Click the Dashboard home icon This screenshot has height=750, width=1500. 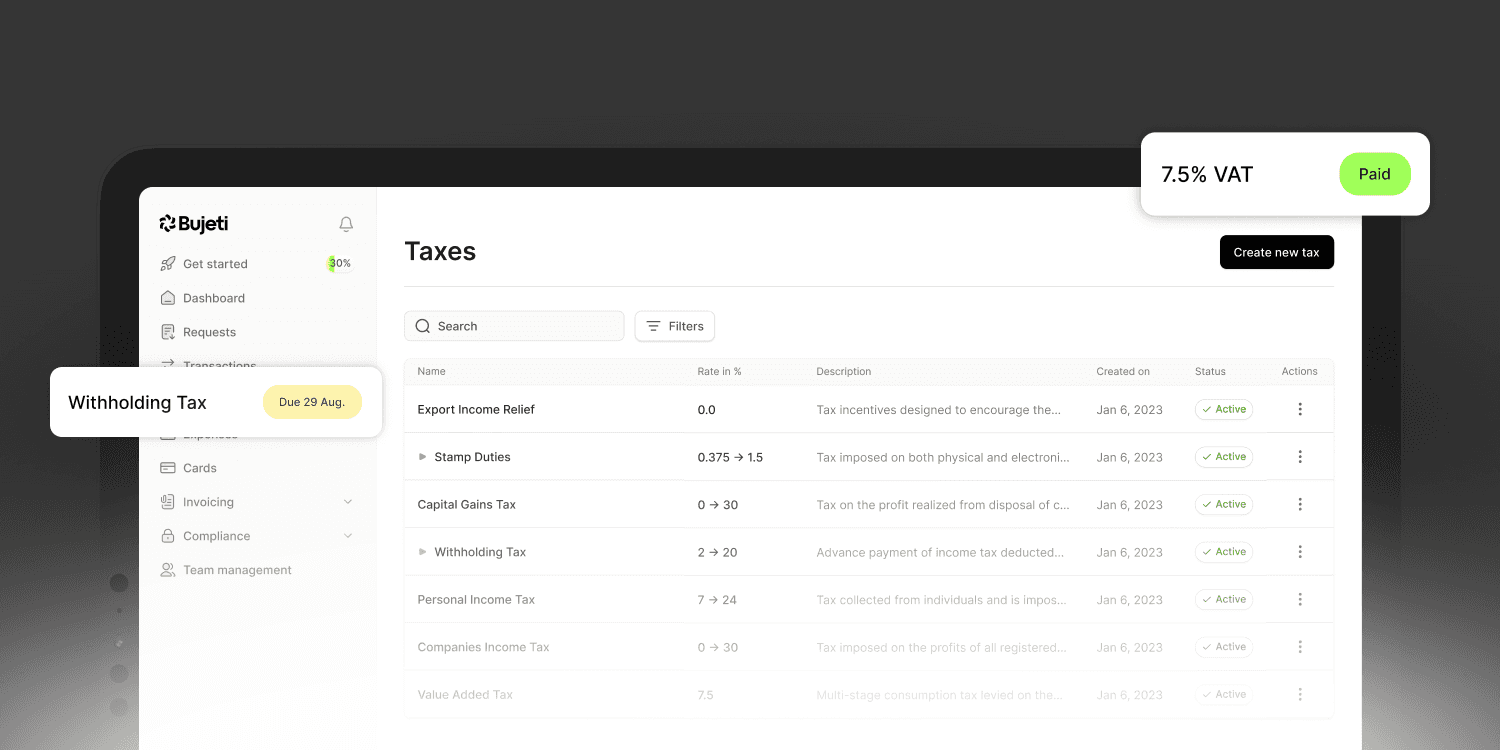coord(168,298)
